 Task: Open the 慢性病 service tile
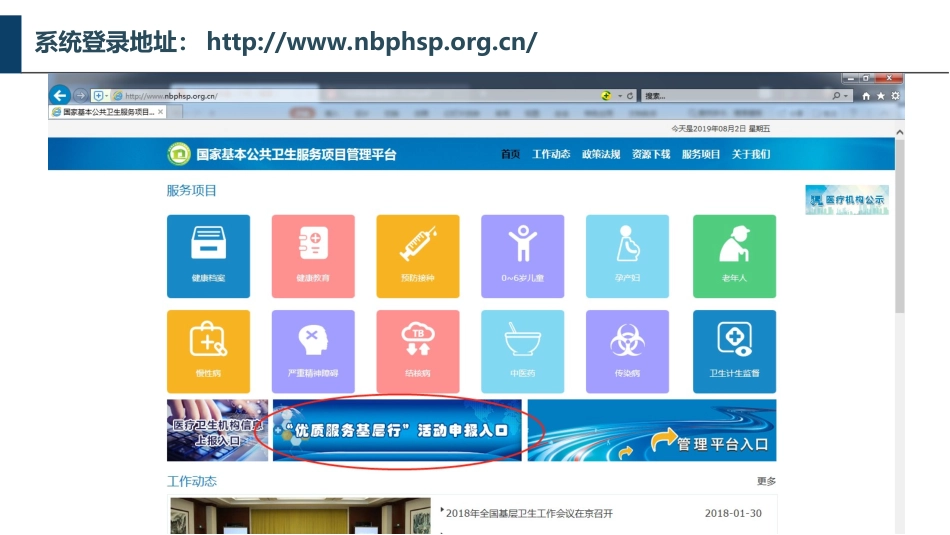coord(208,351)
